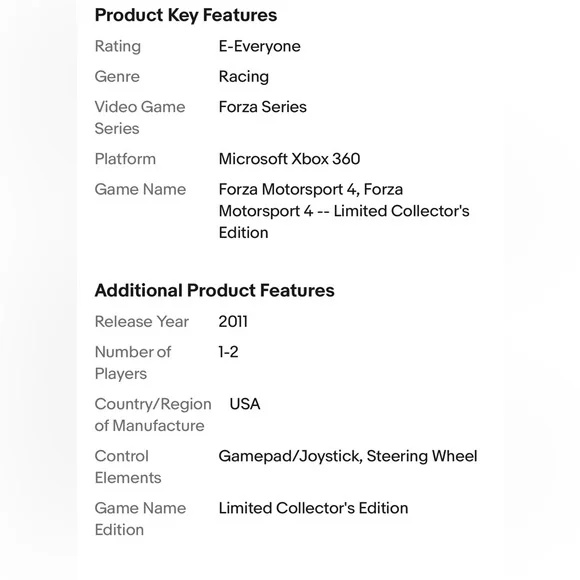580x580 pixels.
Task: Select the Microsoft Xbox 360 platform text
Action: [289, 159]
